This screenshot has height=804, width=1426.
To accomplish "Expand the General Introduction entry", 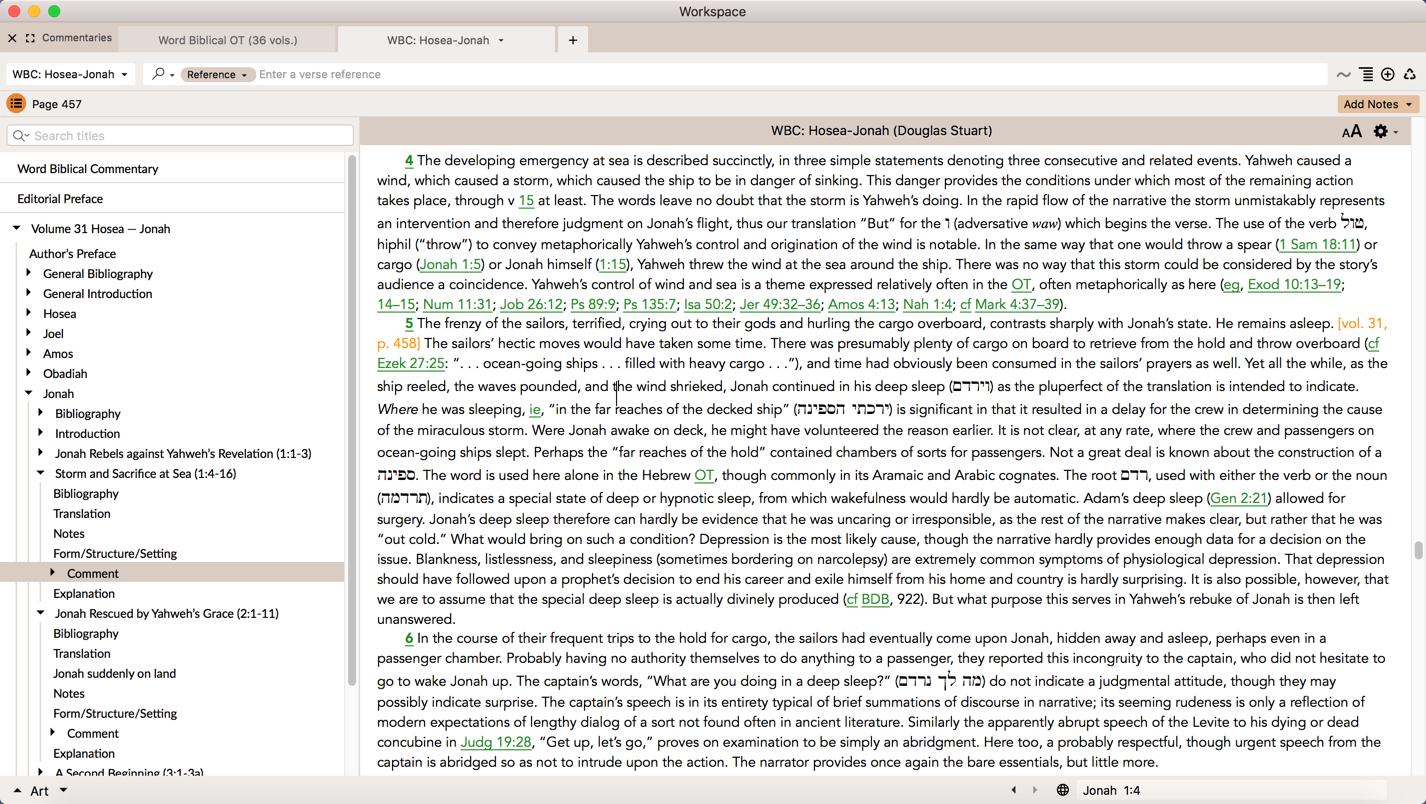I will tap(29, 293).
